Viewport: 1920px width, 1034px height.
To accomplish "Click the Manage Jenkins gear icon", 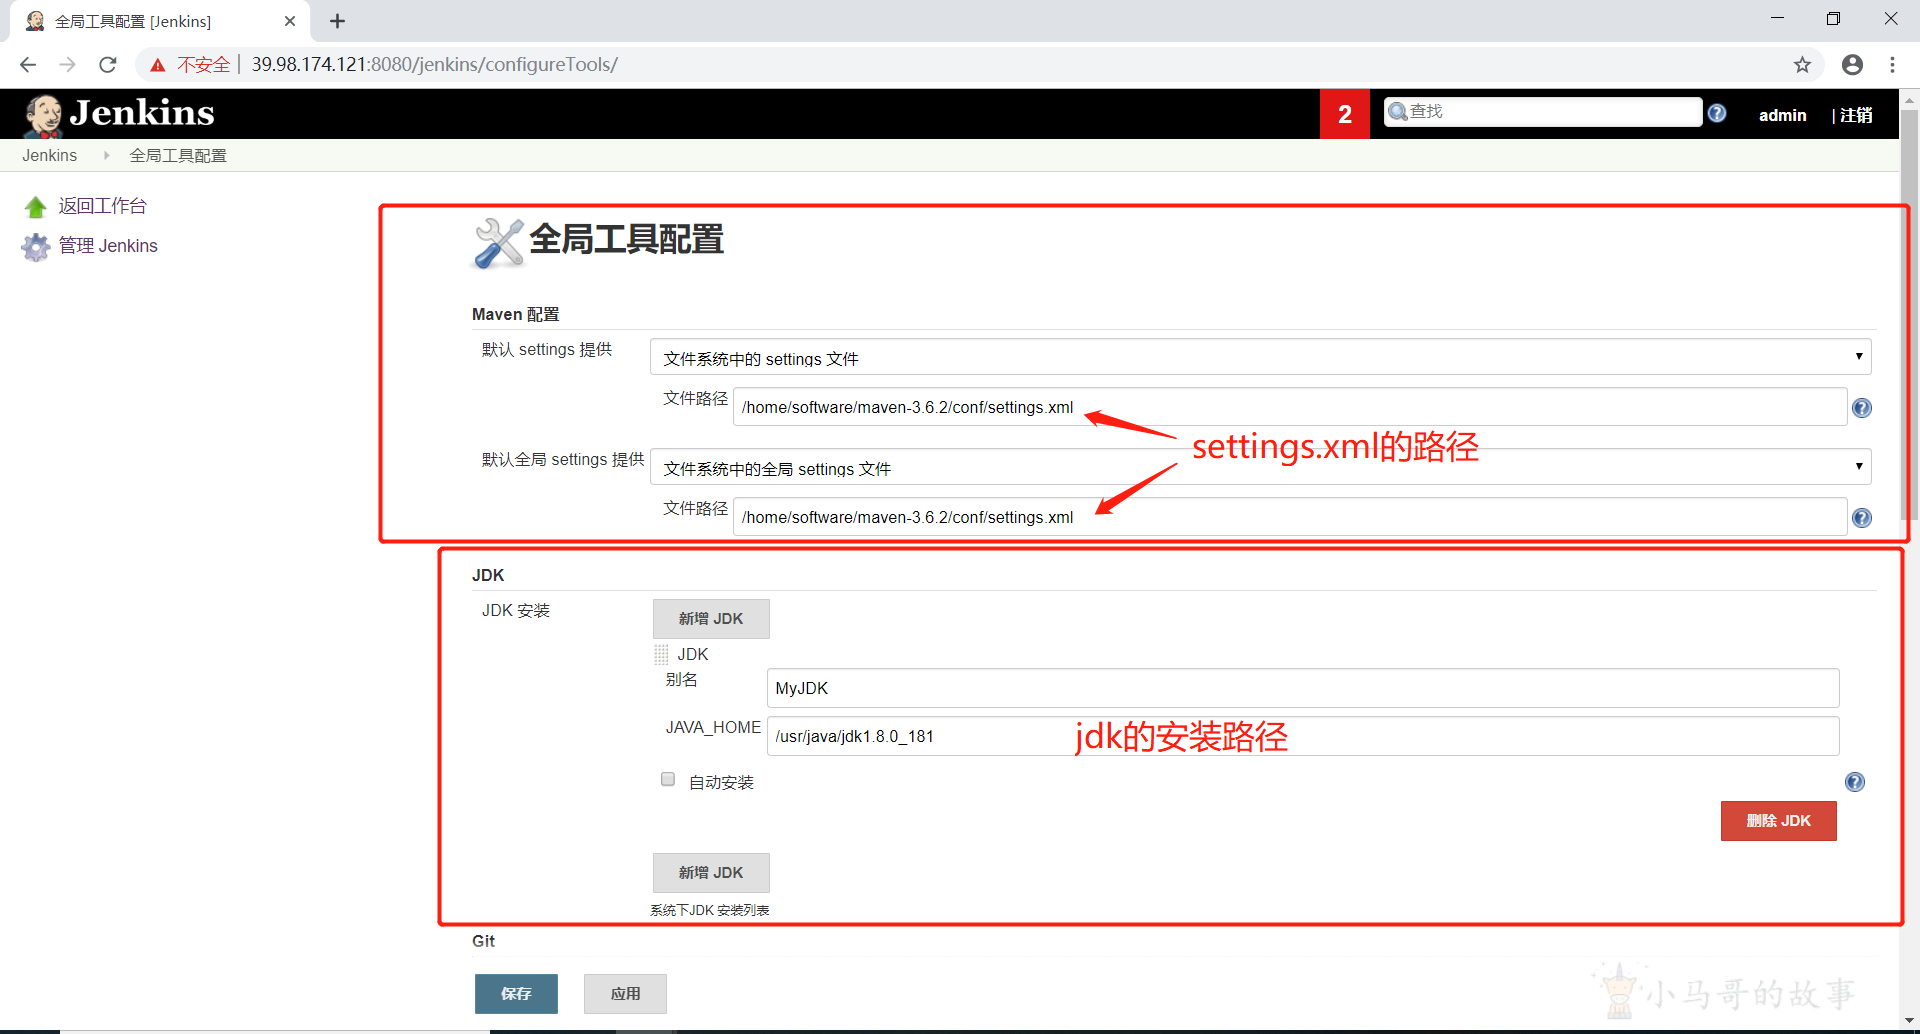I will pyautogui.click(x=36, y=247).
